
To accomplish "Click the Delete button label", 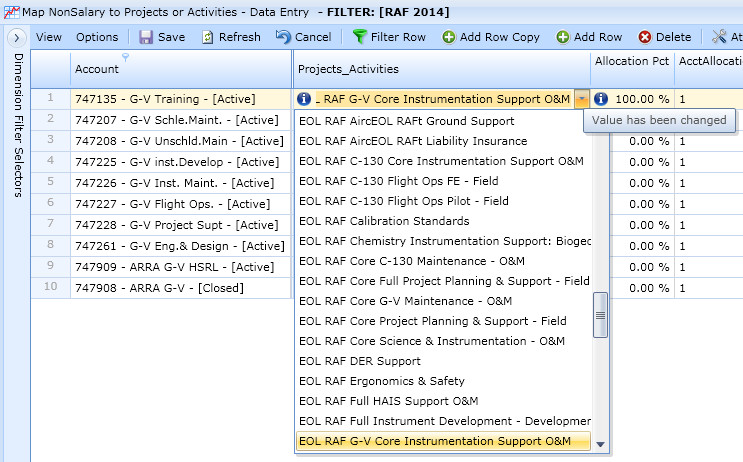I will pyautogui.click(x=673, y=37).
